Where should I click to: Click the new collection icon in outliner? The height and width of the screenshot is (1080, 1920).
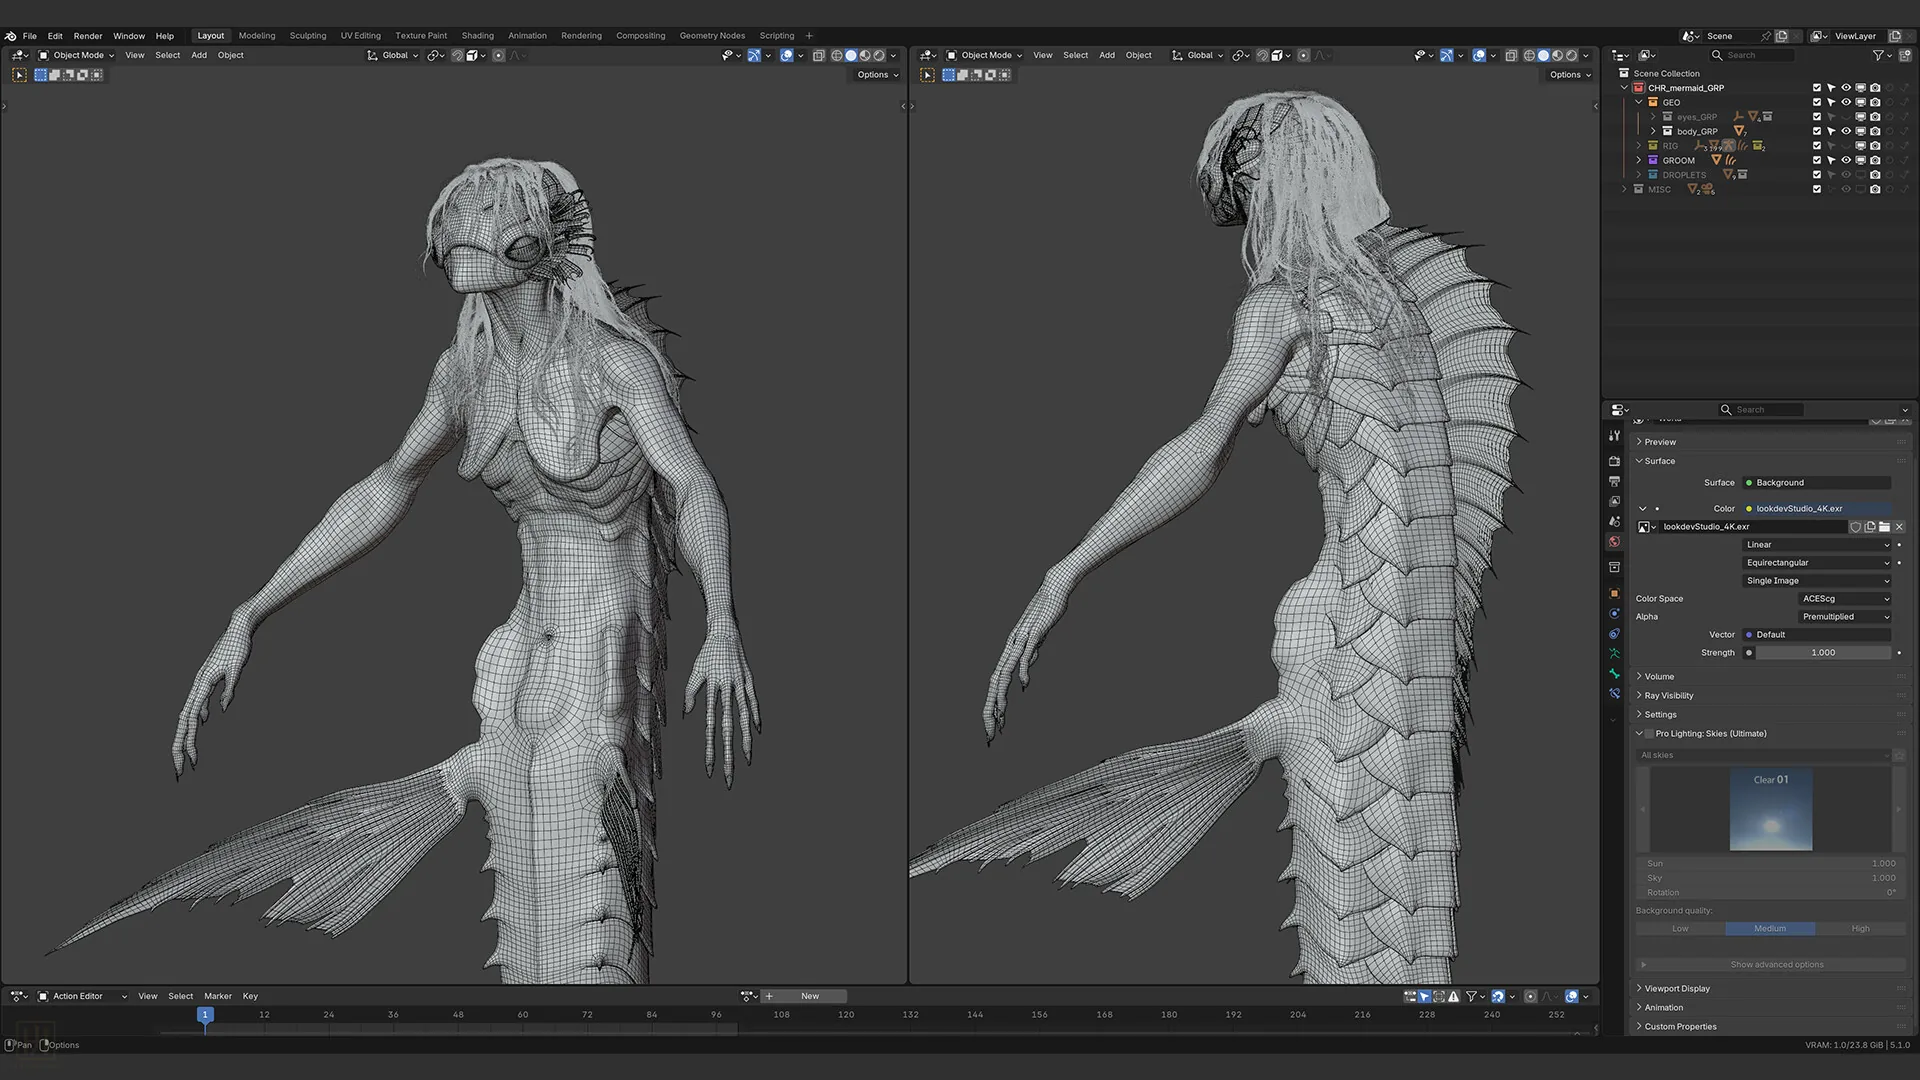tap(1905, 55)
